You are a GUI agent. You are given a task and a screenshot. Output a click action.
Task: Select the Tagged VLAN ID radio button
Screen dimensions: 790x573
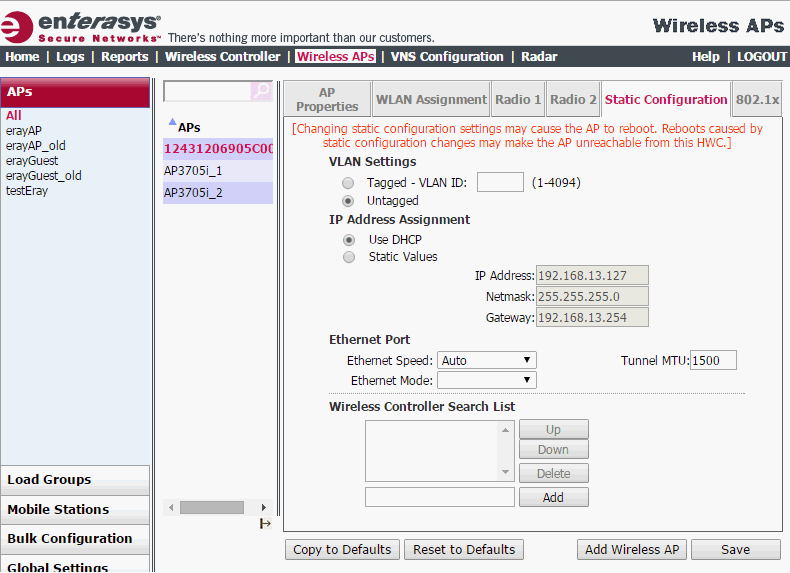pyautogui.click(x=348, y=182)
